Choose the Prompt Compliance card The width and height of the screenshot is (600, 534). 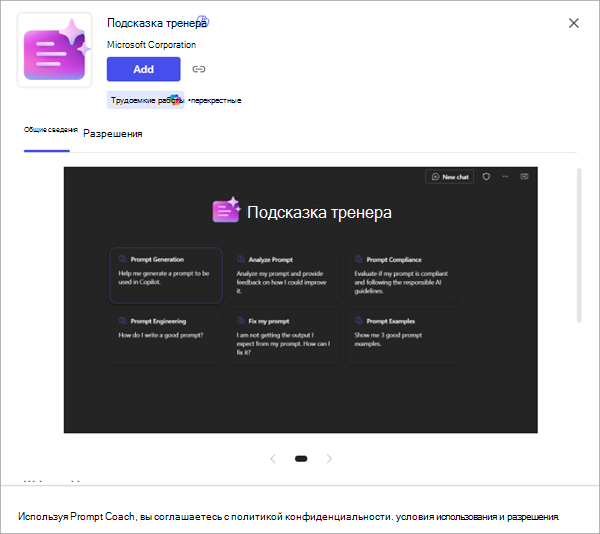(402, 275)
